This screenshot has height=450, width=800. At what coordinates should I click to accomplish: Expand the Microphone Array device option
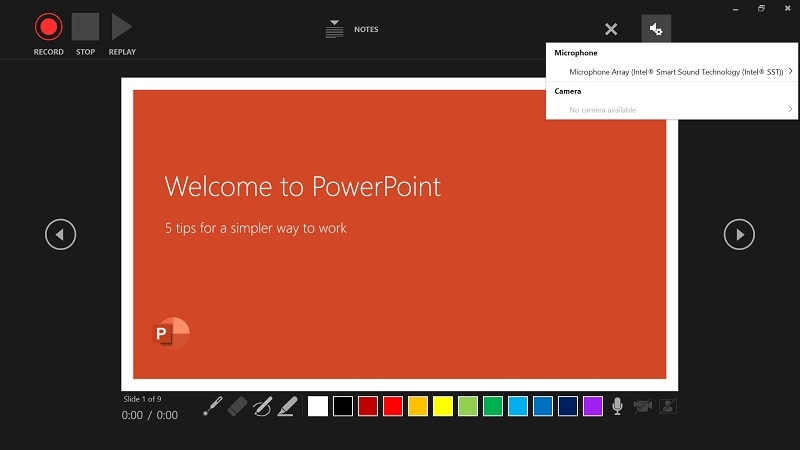[671, 72]
